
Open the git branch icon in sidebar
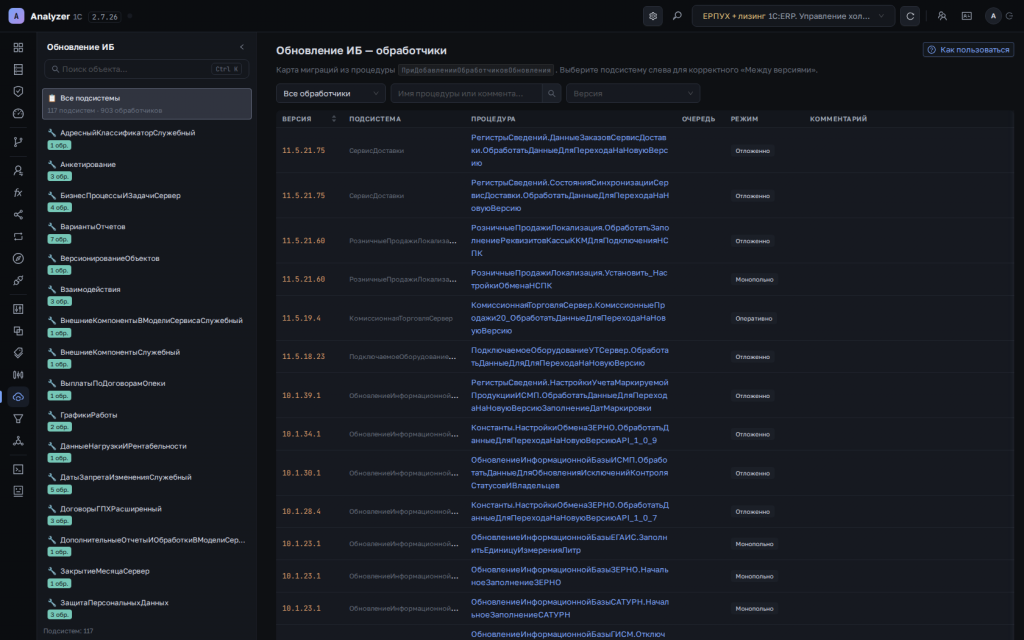click(18, 142)
